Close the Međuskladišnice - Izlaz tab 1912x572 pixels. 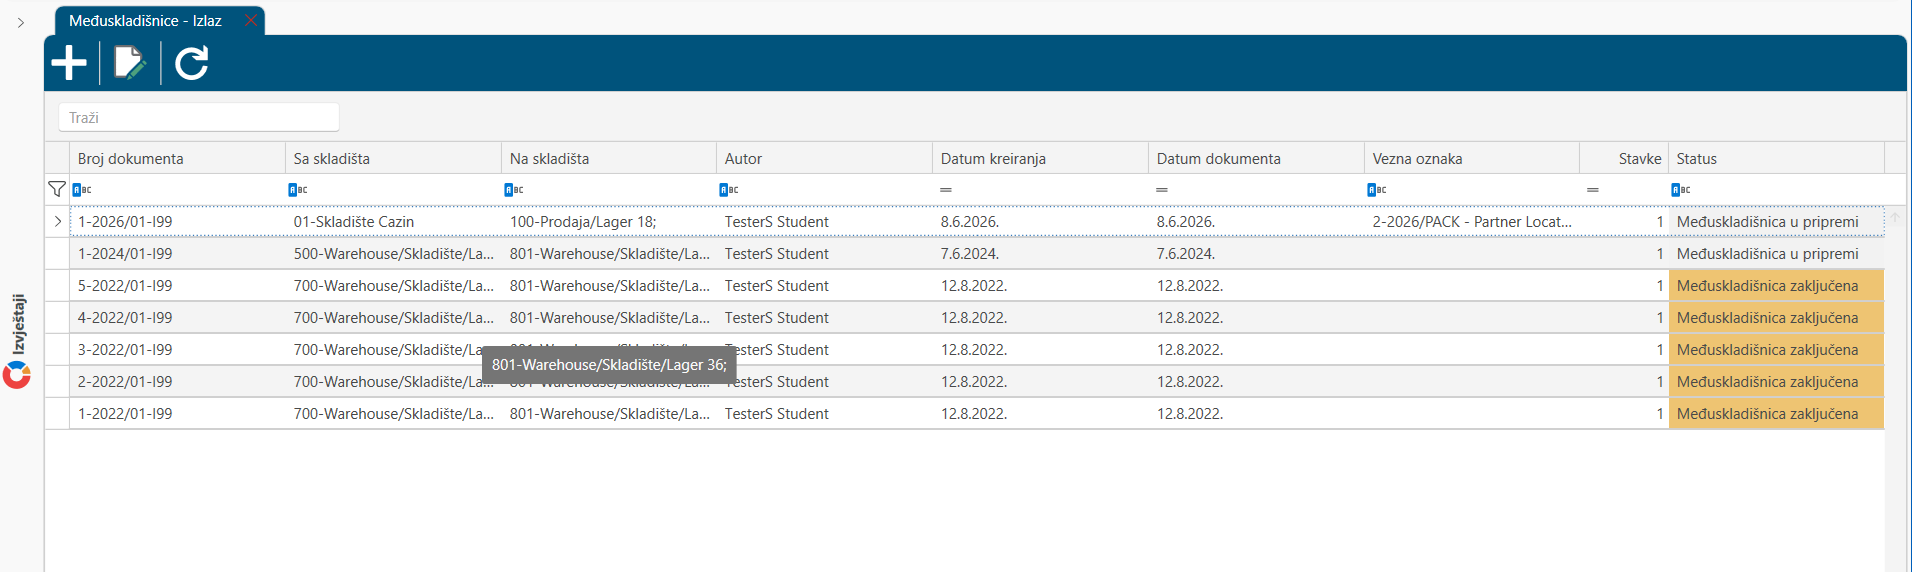click(x=251, y=20)
